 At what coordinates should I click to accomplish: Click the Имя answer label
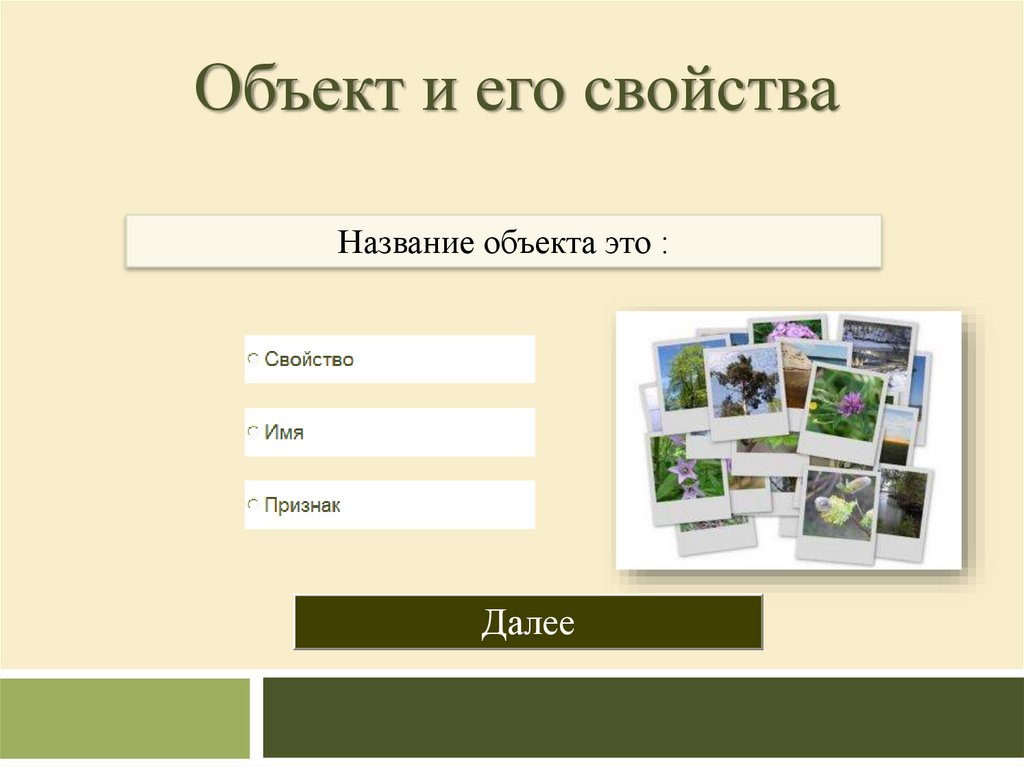click(x=284, y=432)
